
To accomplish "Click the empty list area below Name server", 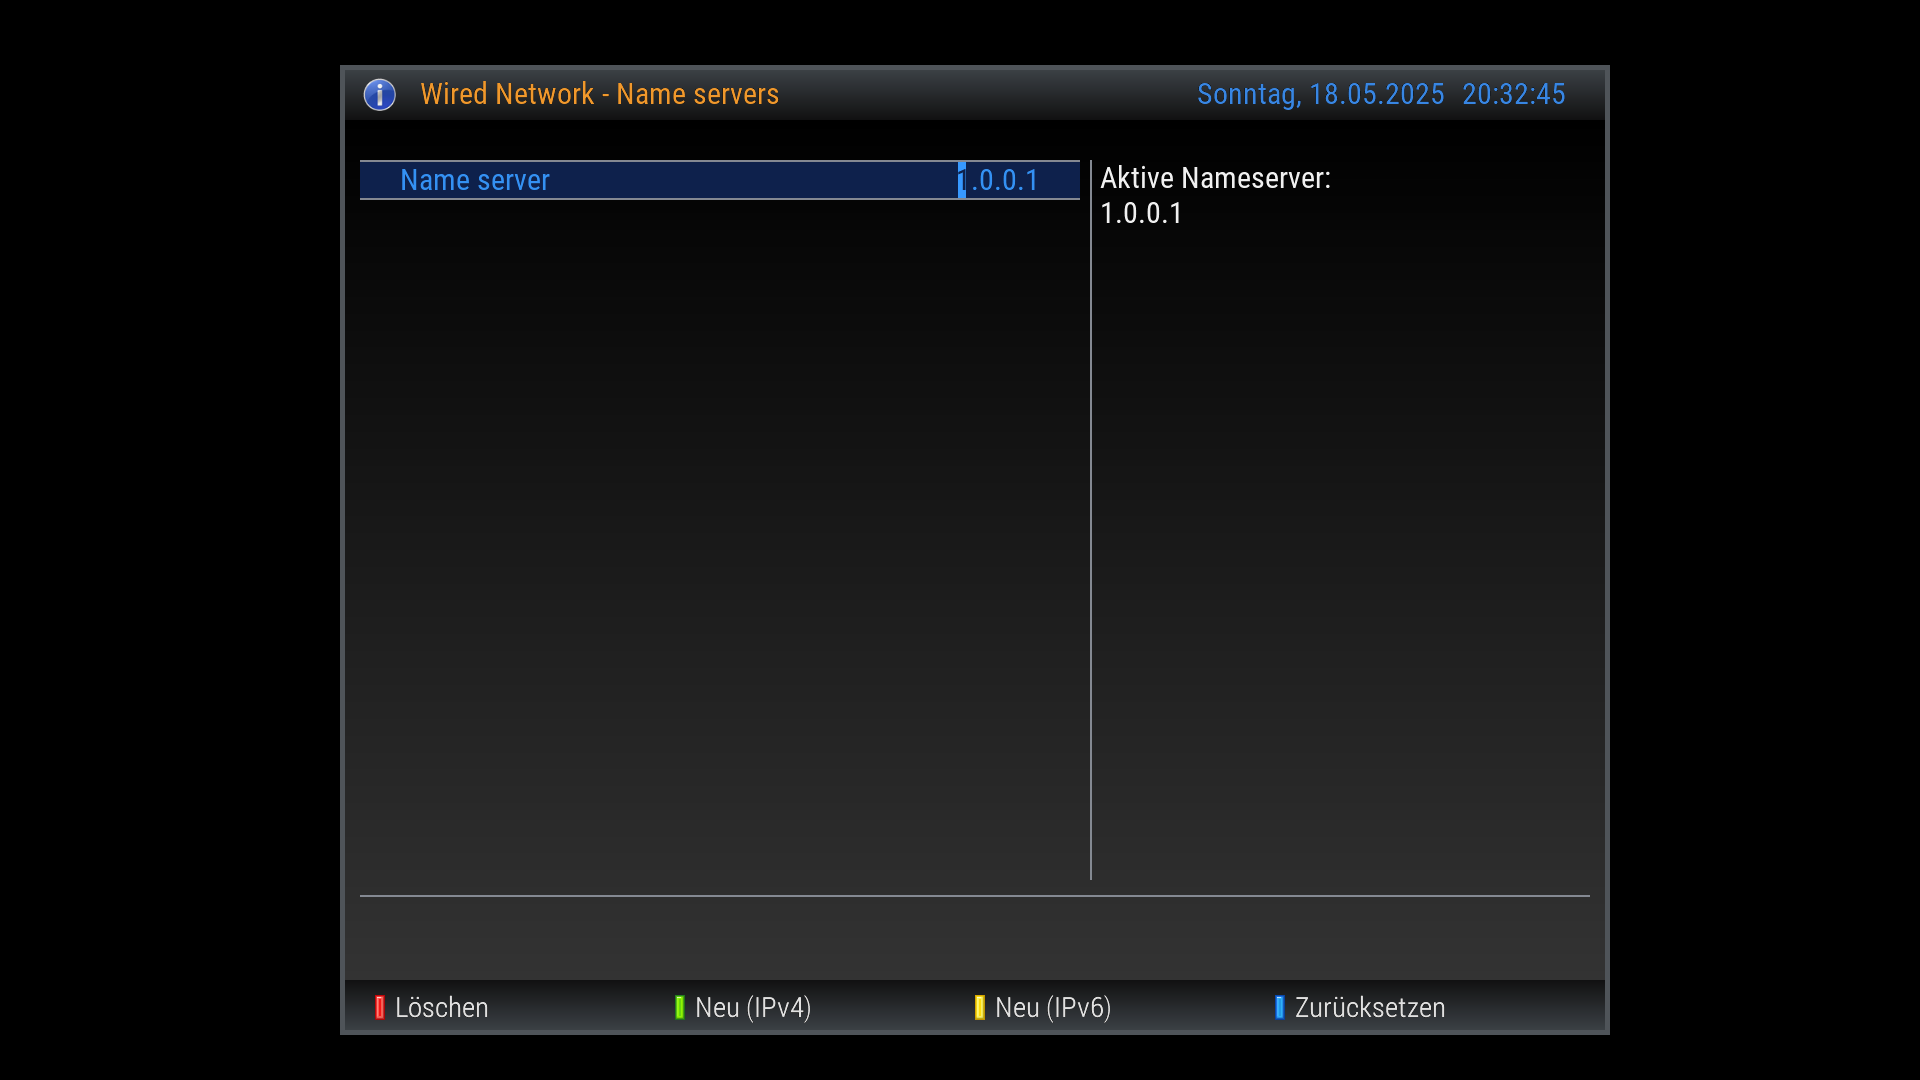I will [720, 540].
